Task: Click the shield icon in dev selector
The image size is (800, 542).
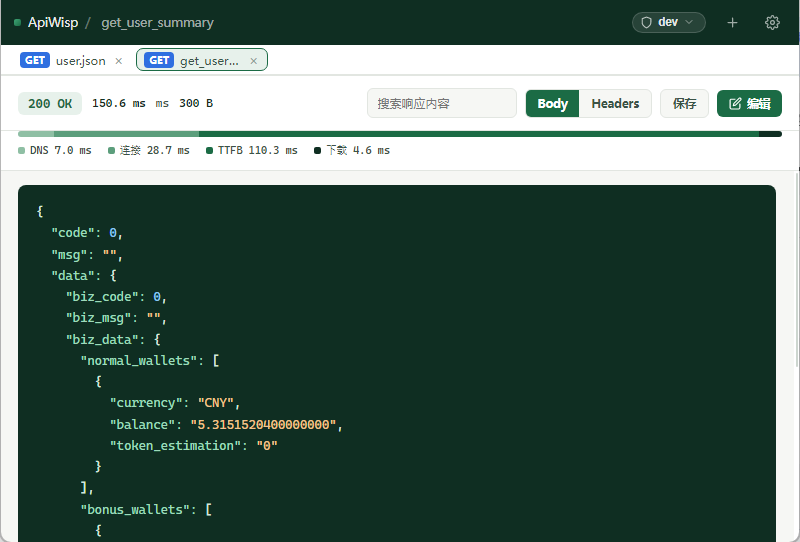Action: click(646, 22)
